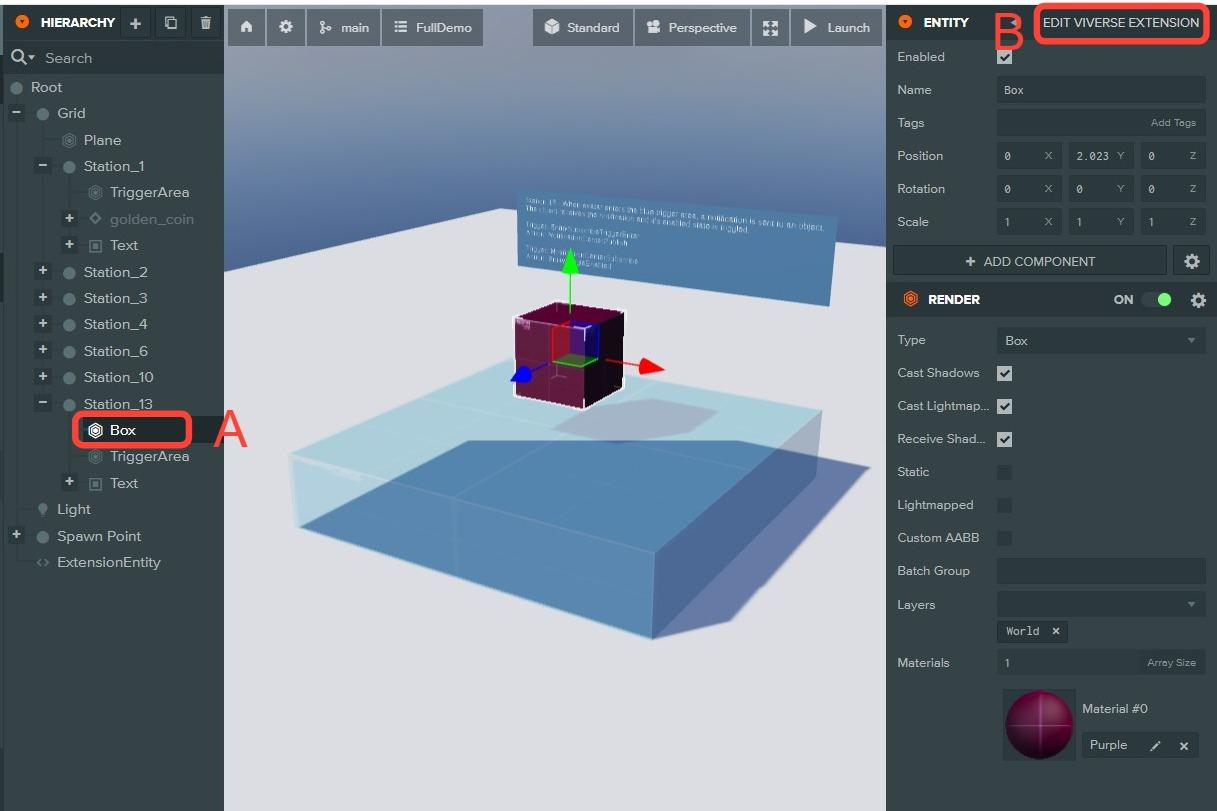Click Edit Viverse Extension button
1217x811 pixels.
[1120, 23]
